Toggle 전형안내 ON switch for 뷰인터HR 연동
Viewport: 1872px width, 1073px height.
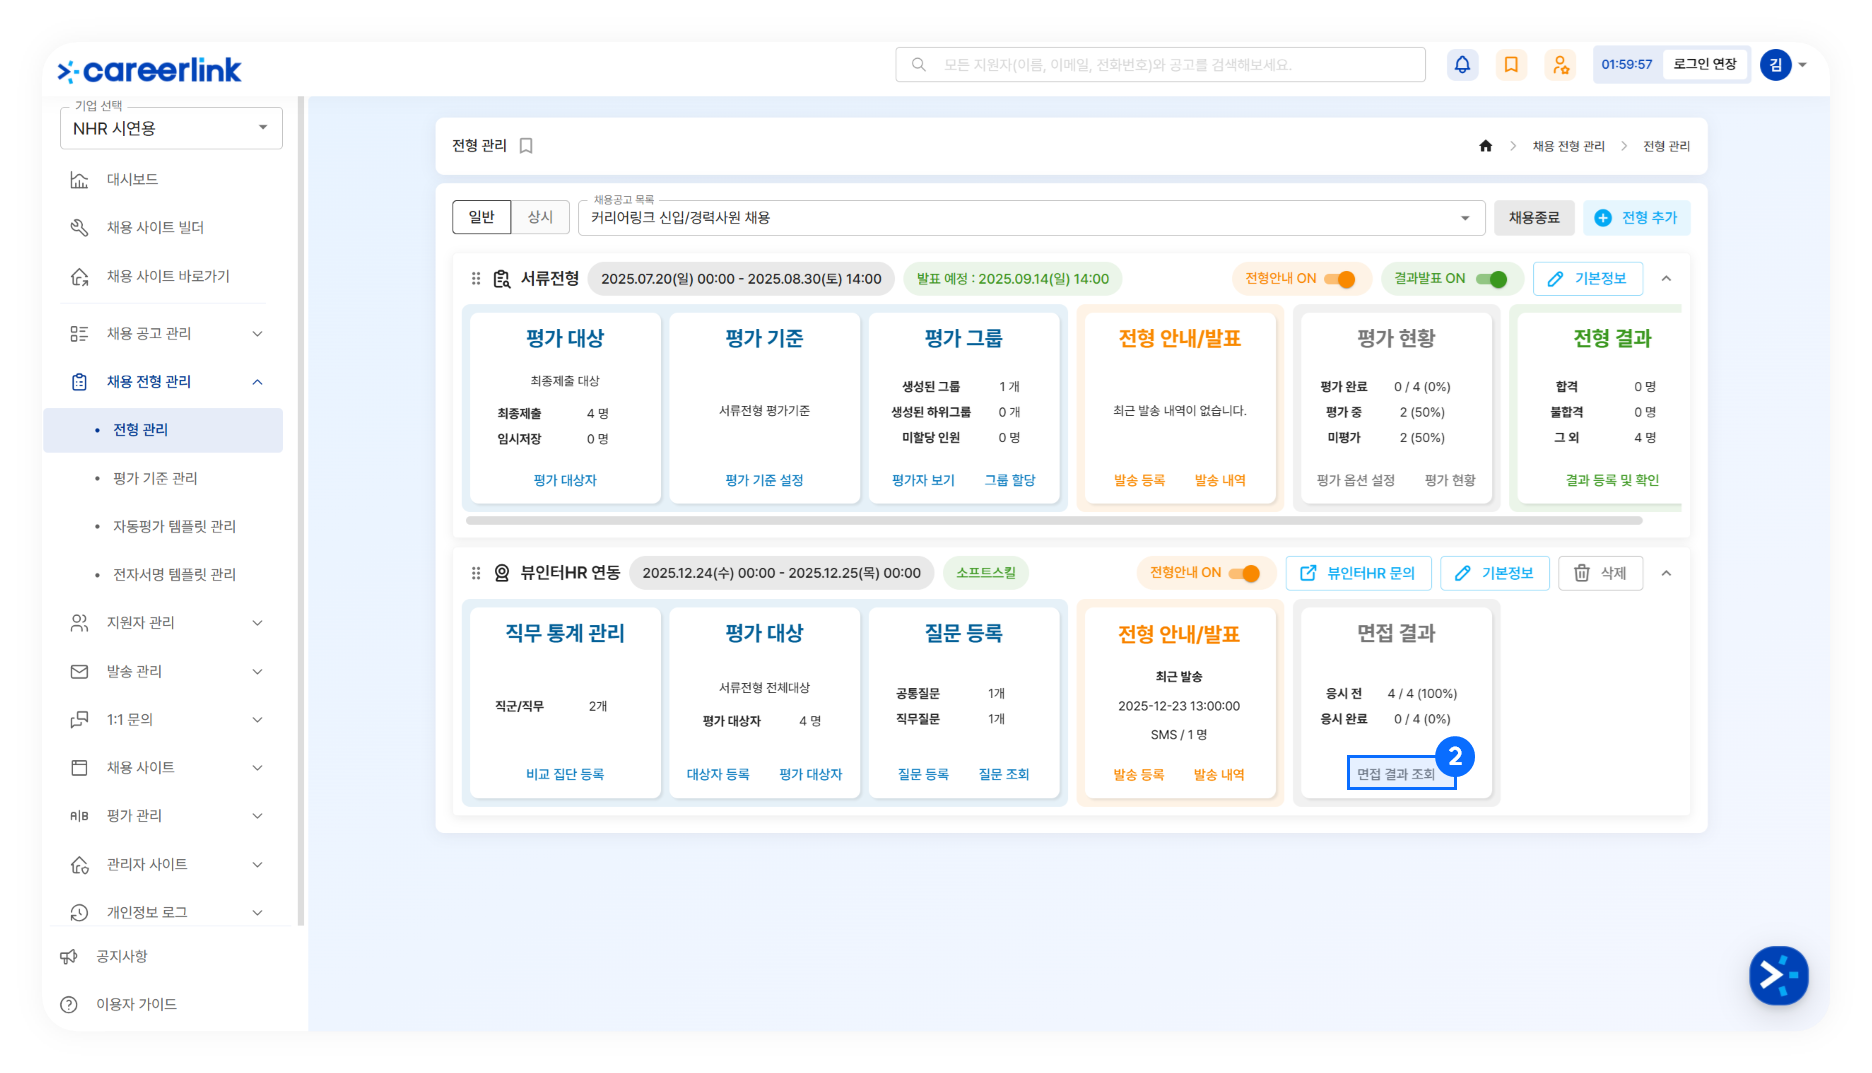tap(1245, 573)
